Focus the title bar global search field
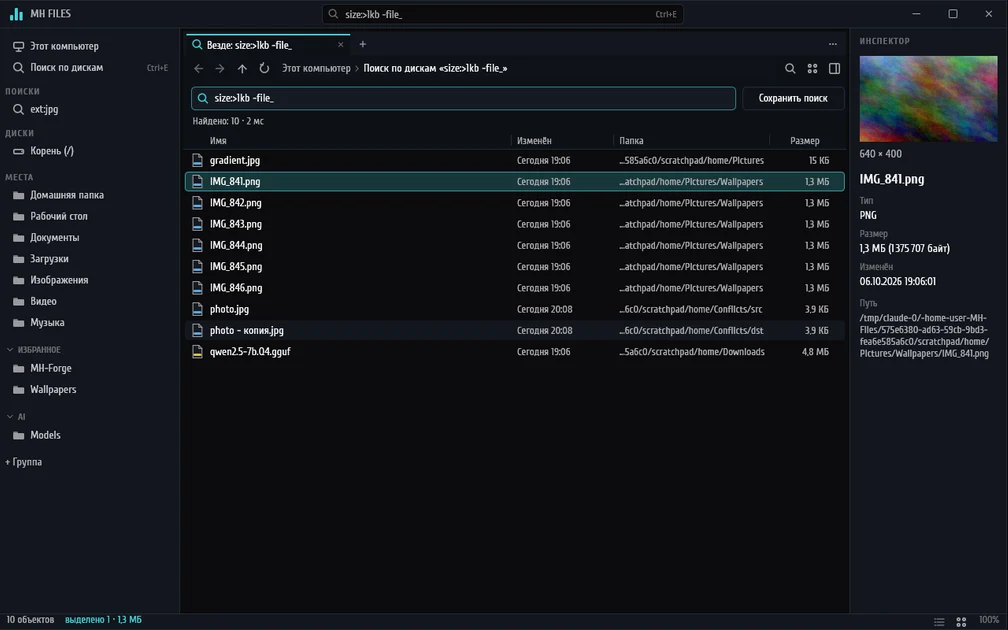This screenshot has height=630, width=1008. [503, 14]
